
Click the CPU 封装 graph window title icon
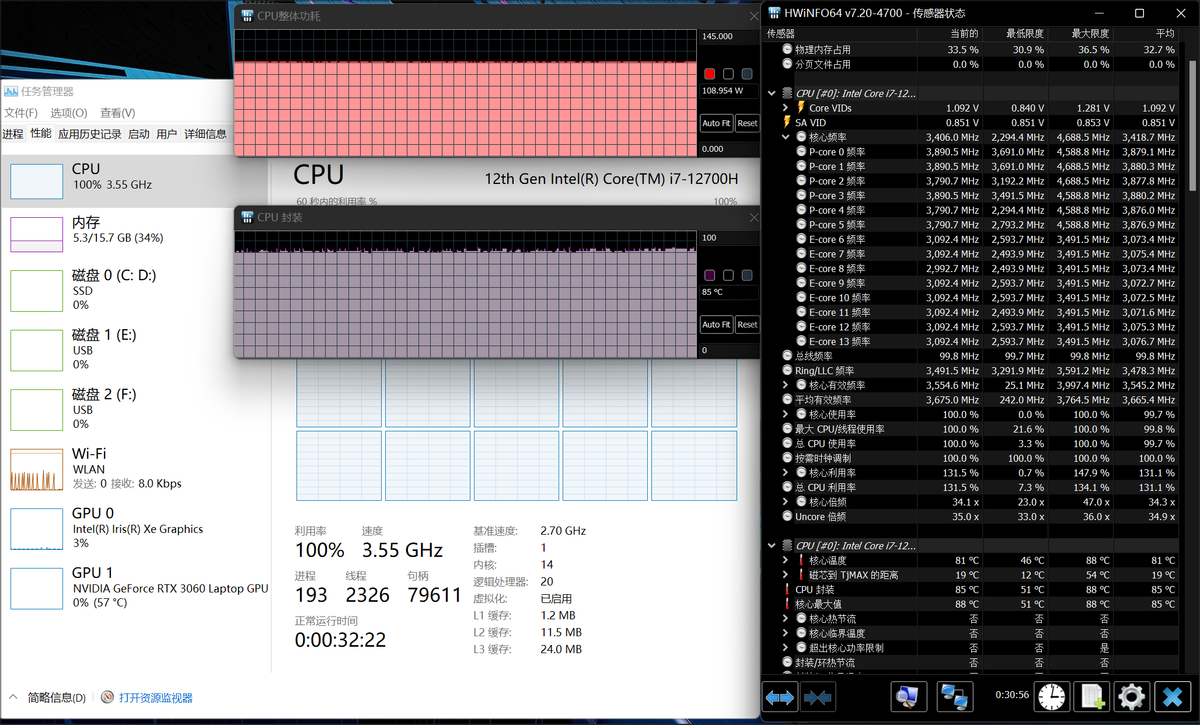click(x=246, y=217)
